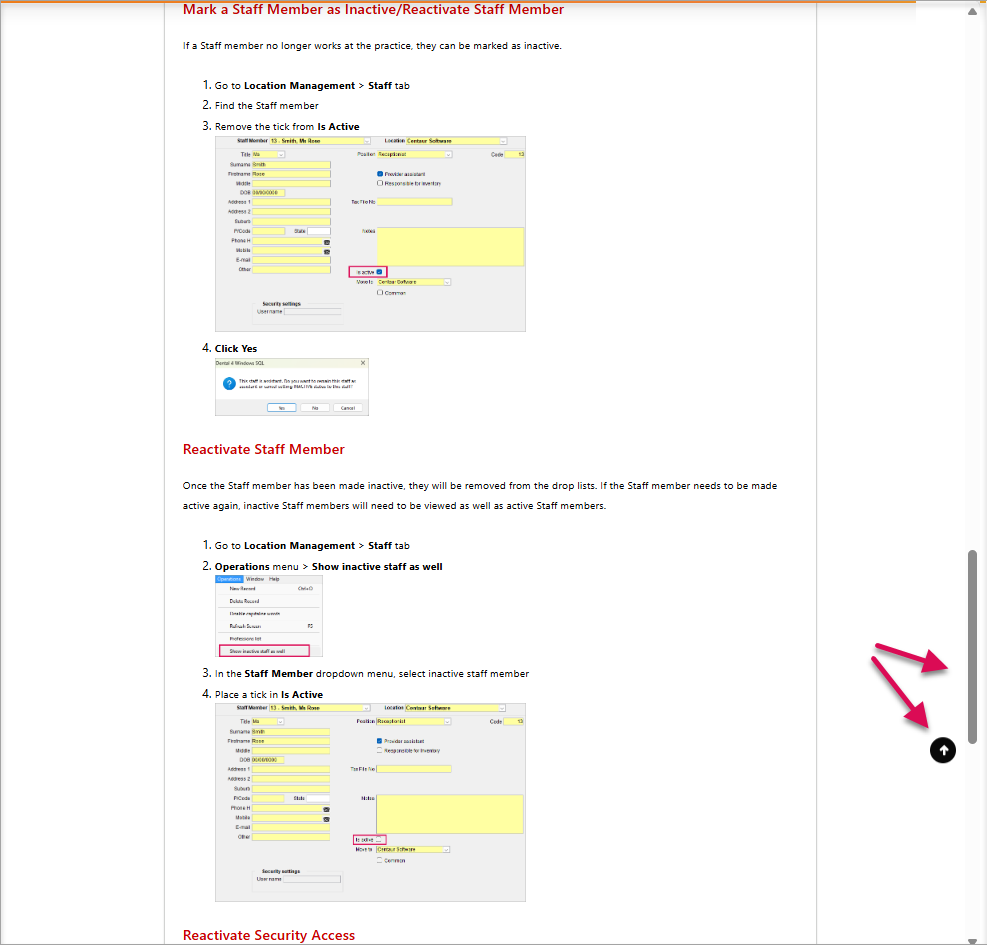988x945 pixels.
Task: Click the step 'Remove the tick from Is Active'
Action: tap(287, 127)
